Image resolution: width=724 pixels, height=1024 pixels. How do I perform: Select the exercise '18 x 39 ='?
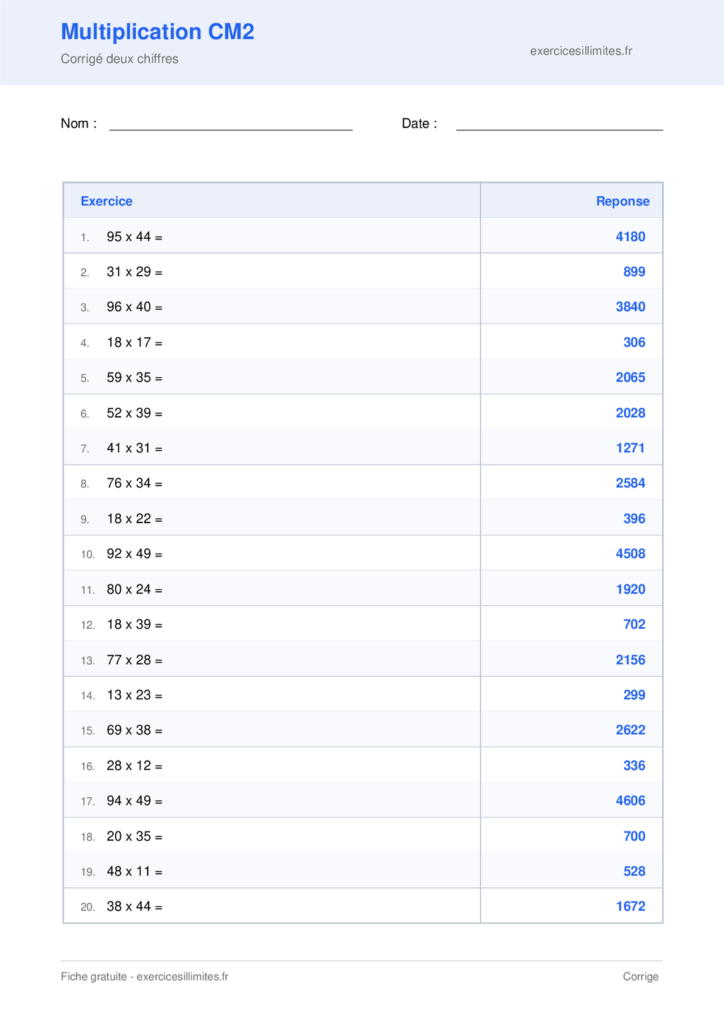pyautogui.click(x=134, y=624)
